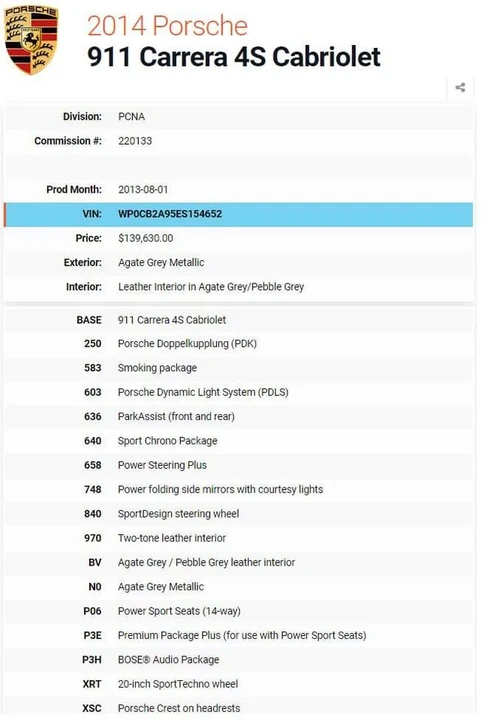Select the XSC Porsche Crest on headrests row

tap(239, 708)
